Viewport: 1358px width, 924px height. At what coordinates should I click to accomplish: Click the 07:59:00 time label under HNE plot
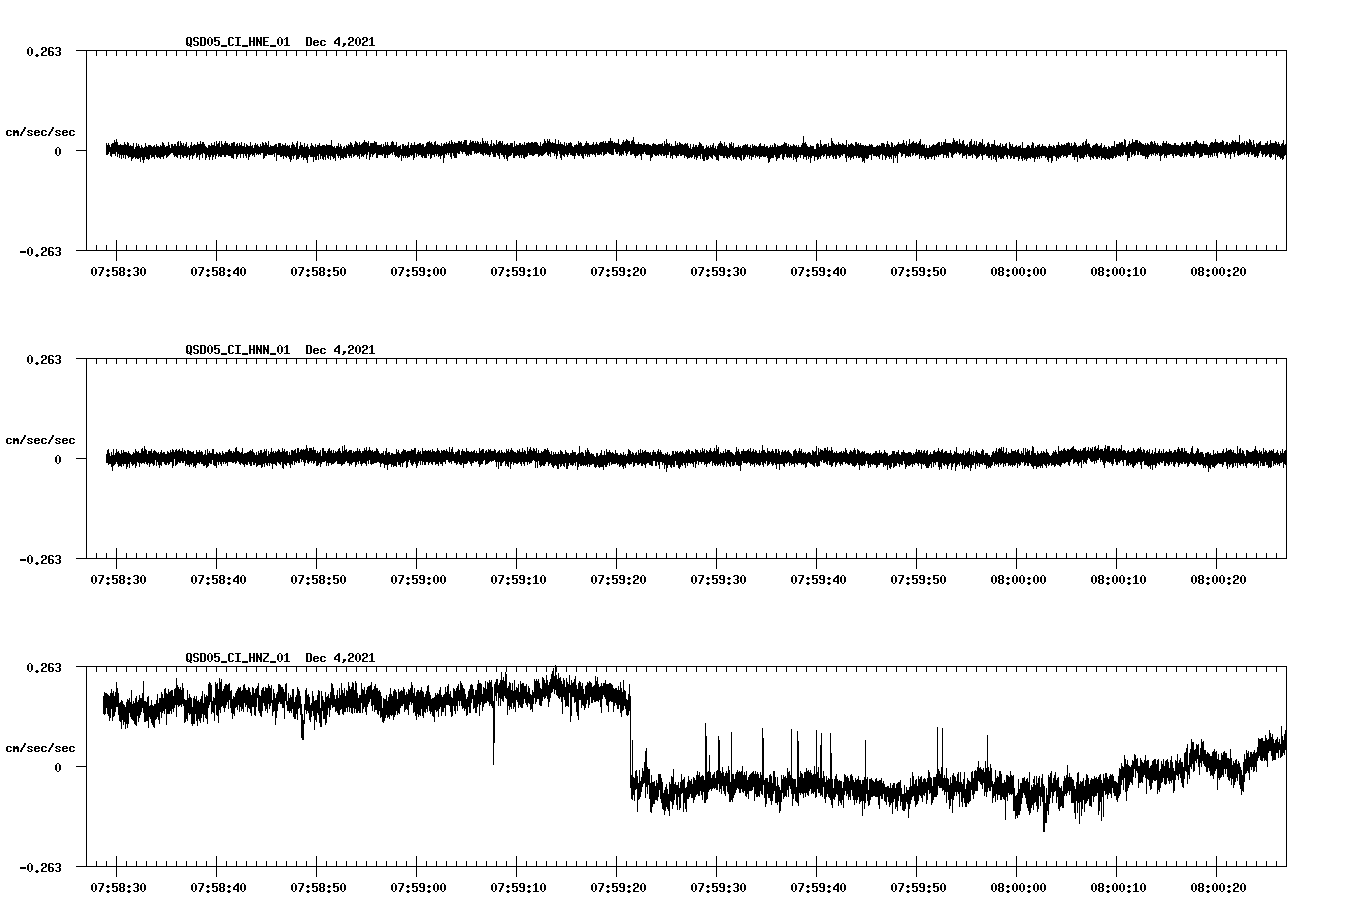point(418,272)
